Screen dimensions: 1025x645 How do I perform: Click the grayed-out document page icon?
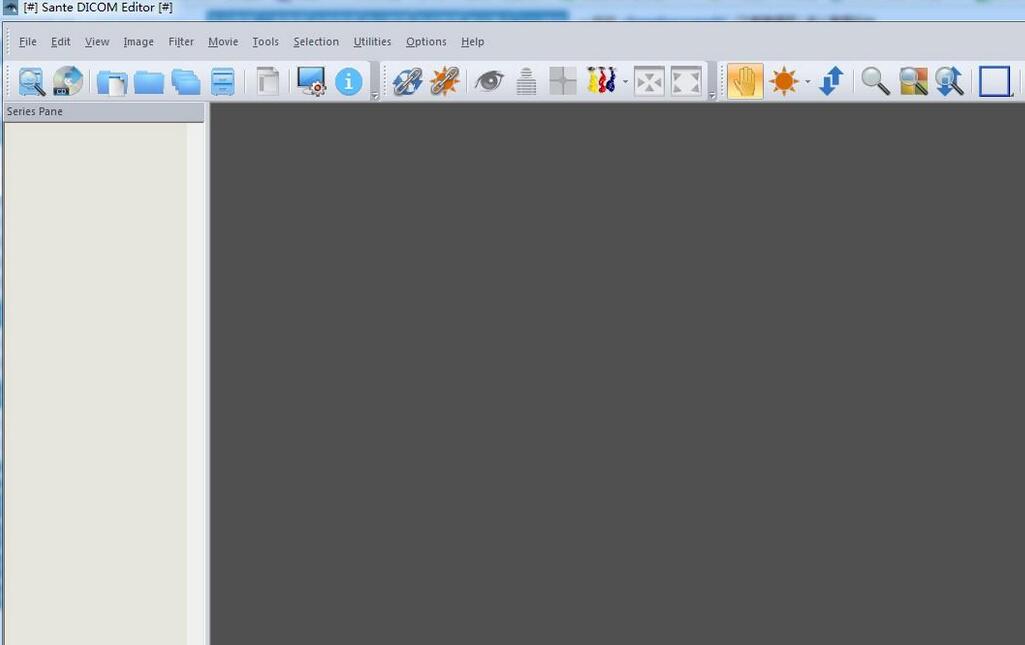(267, 82)
